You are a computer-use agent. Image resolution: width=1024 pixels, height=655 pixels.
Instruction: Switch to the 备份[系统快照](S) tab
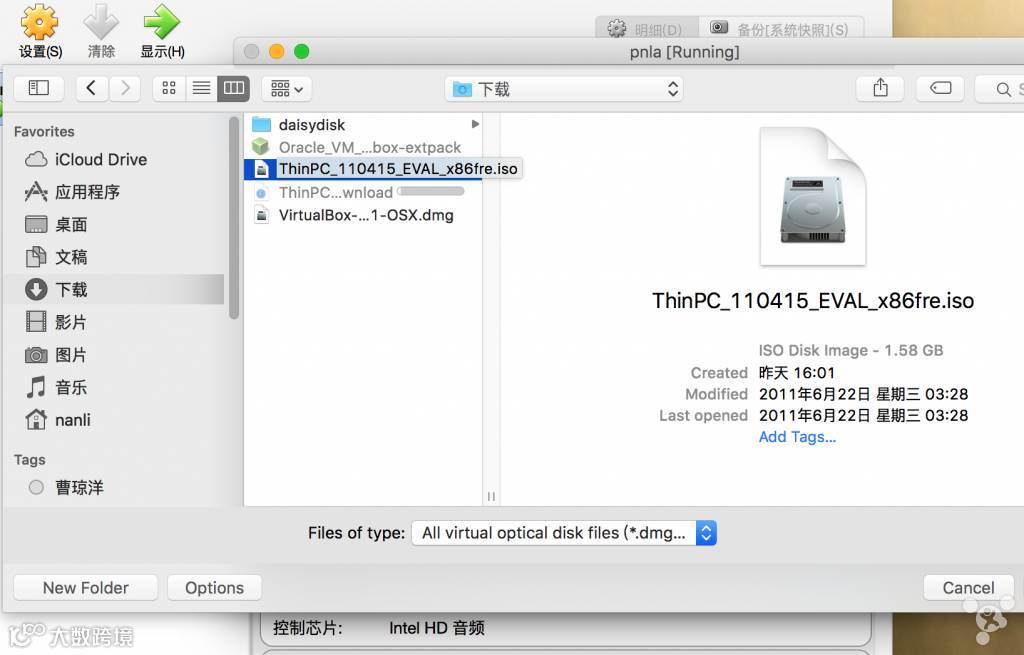pyautogui.click(x=781, y=29)
